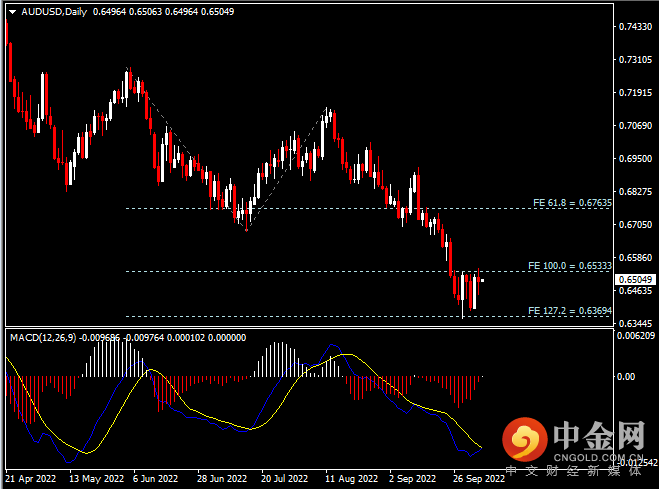This screenshot has width=659, height=489.
Task: Click the MACD zero level 0.00 label
Action: click(x=626, y=377)
